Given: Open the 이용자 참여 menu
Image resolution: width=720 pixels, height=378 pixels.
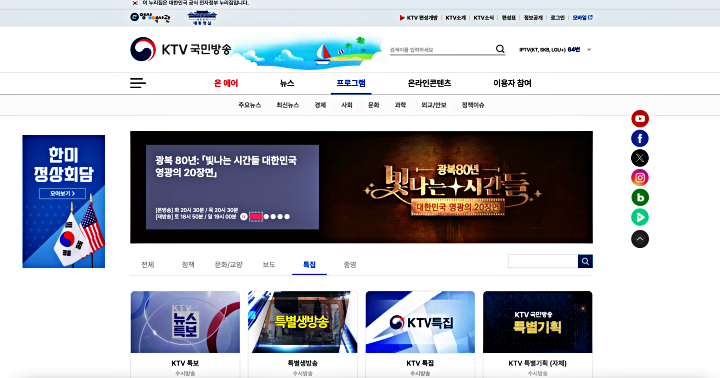Looking at the screenshot, I should point(512,83).
